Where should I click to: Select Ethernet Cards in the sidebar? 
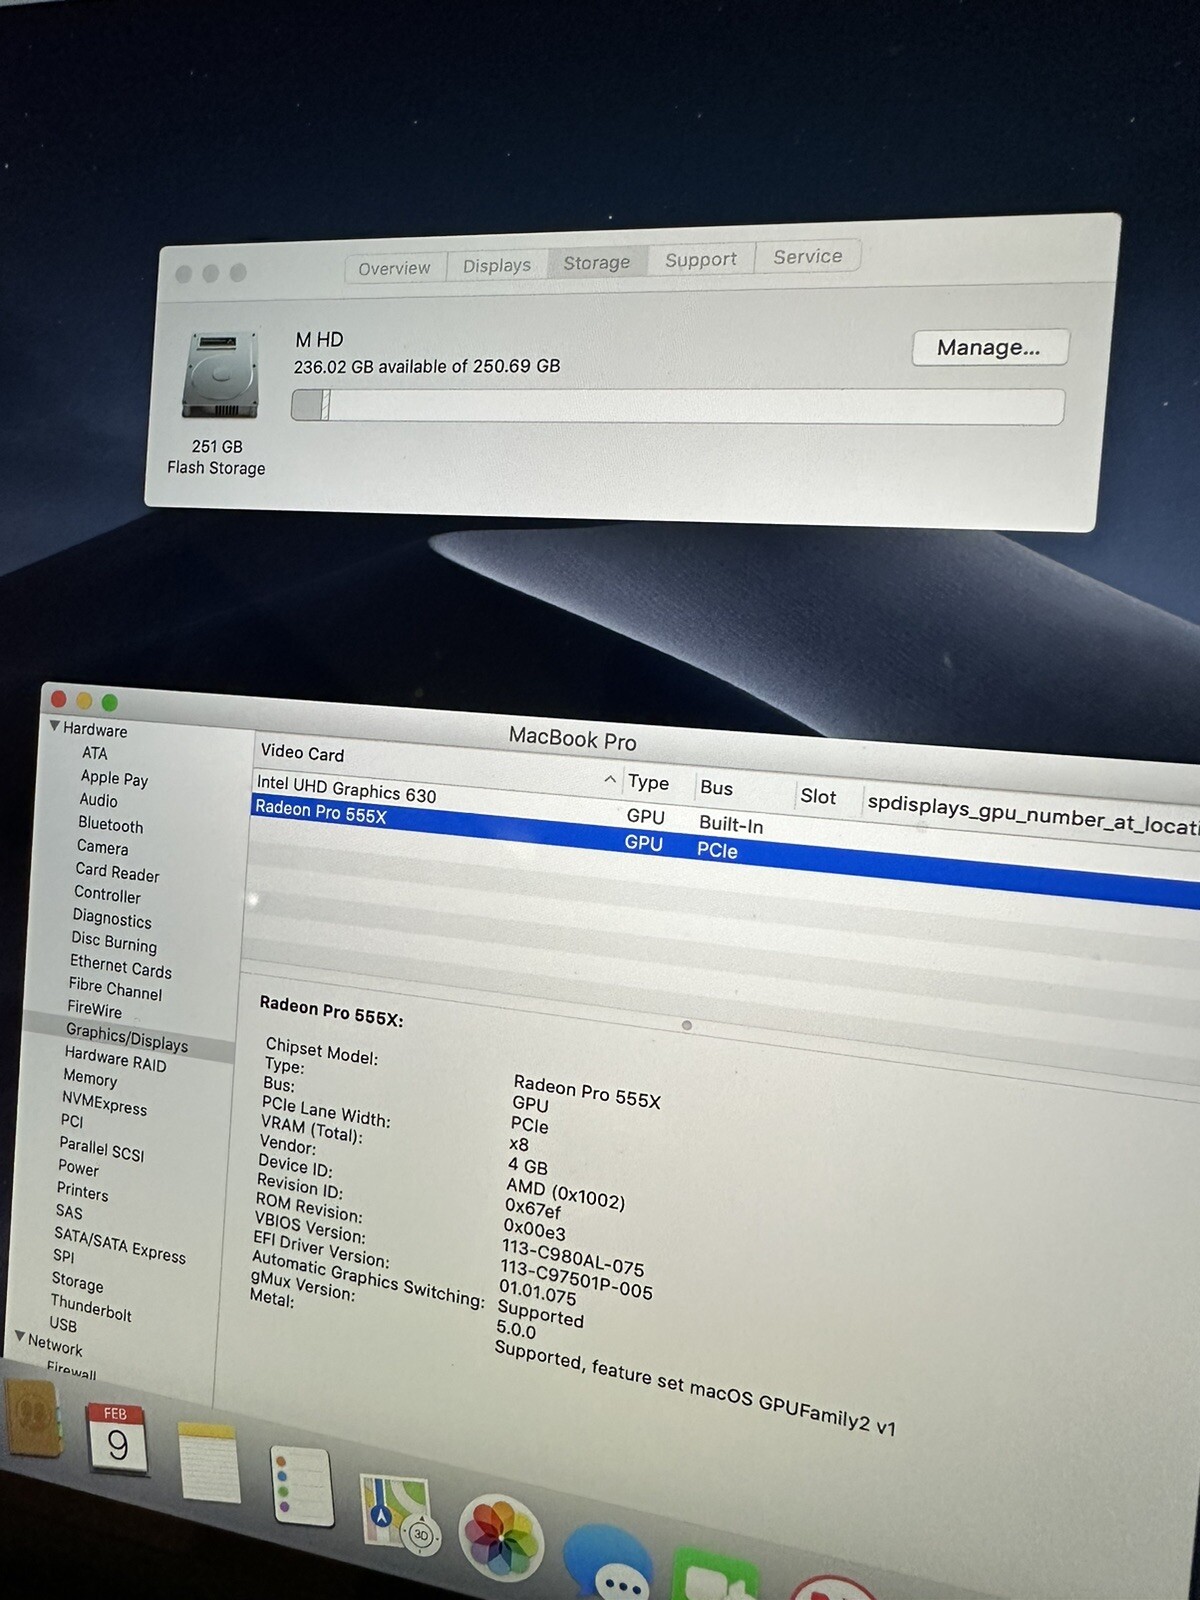point(121,966)
